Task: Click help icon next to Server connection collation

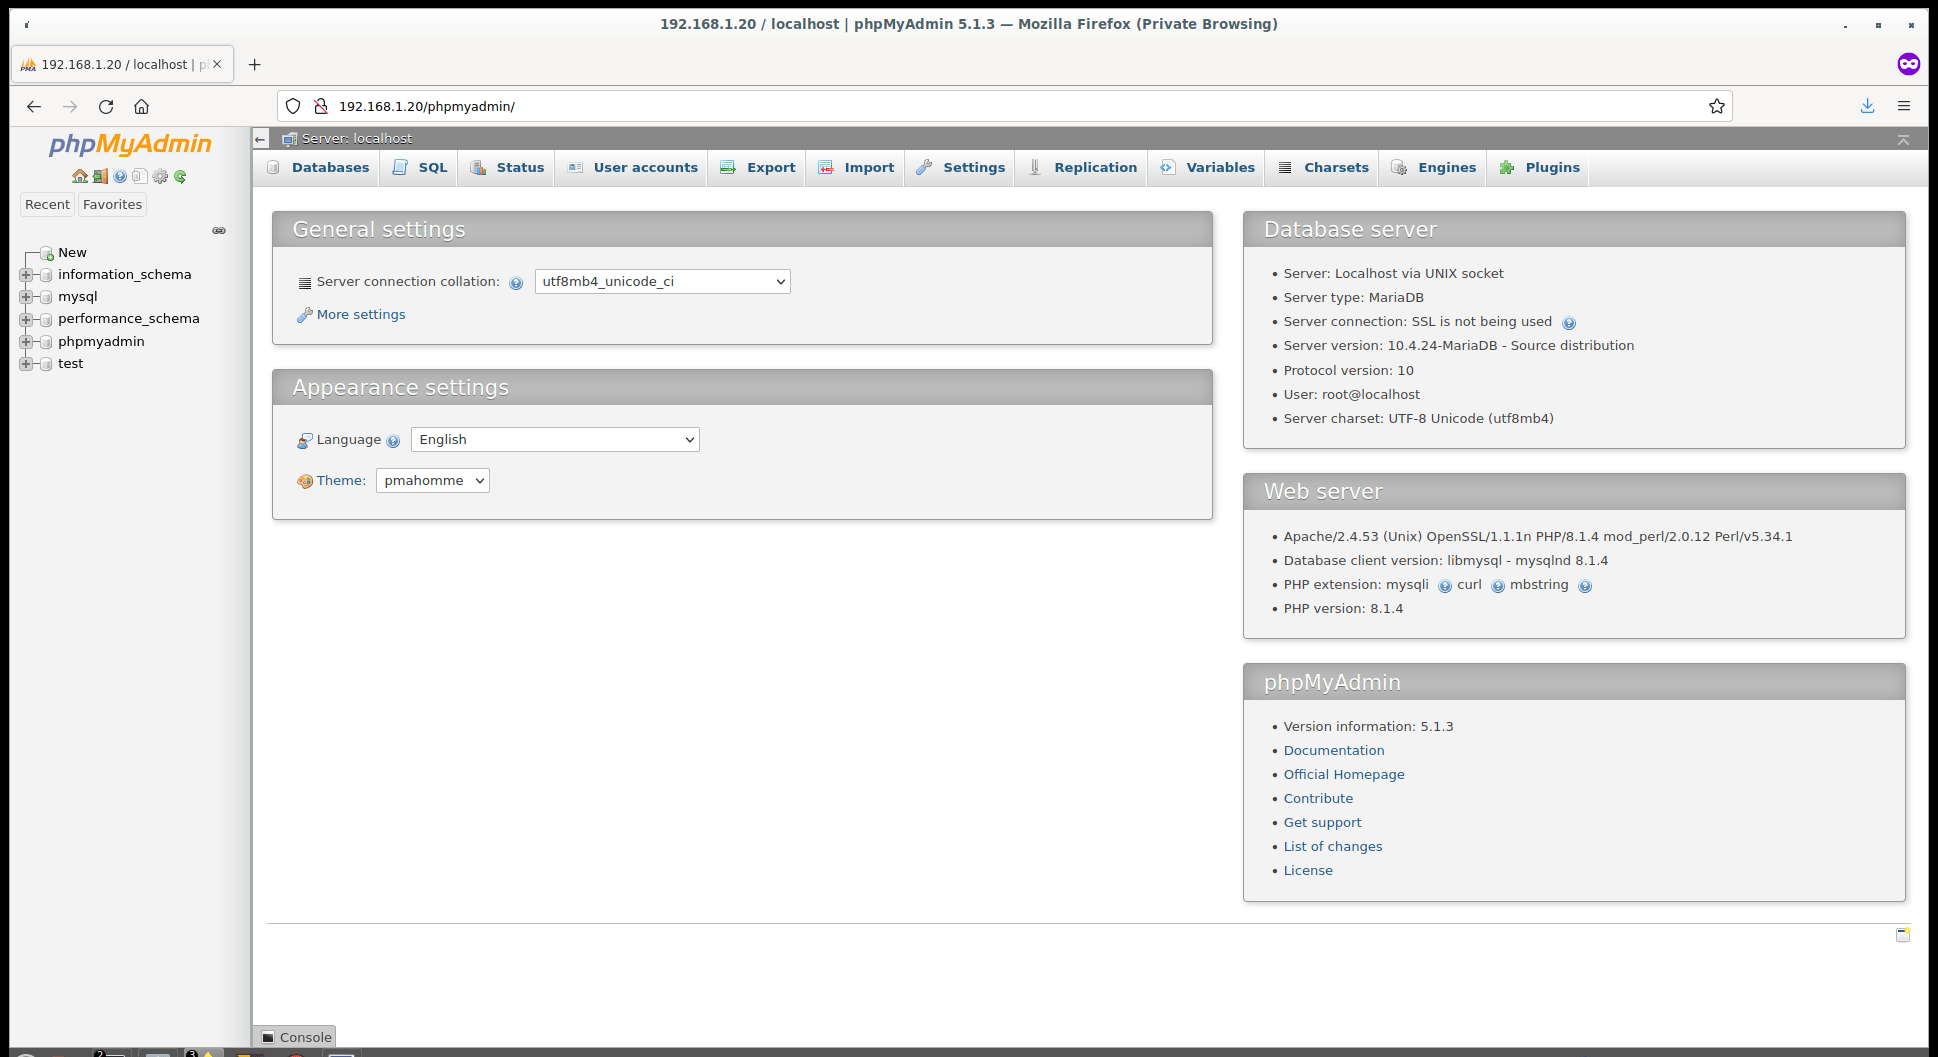Action: [516, 283]
